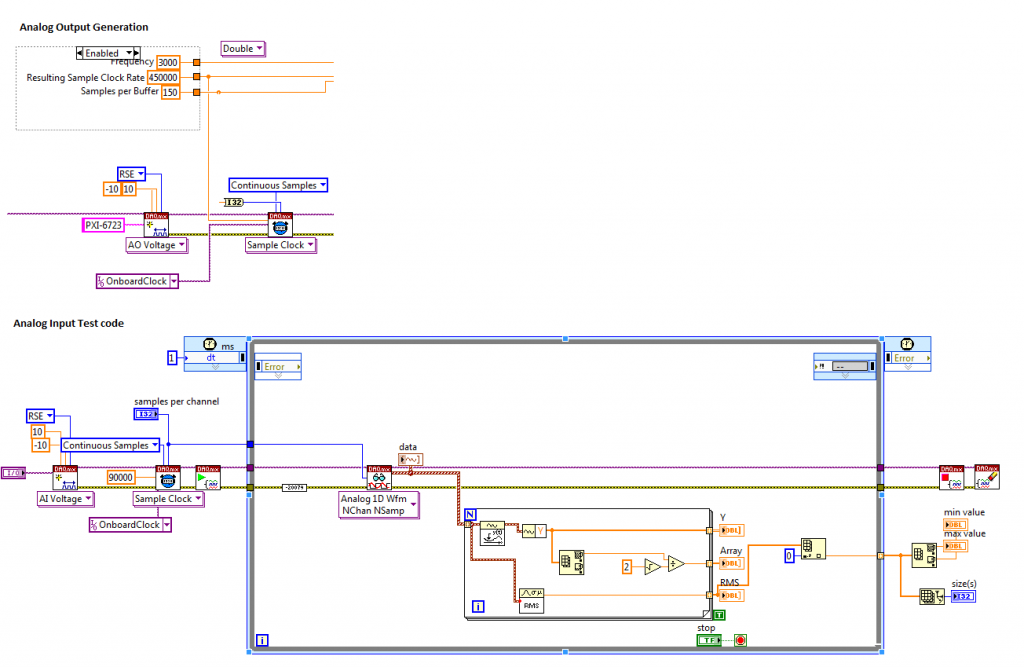Click the 450000 sample clock rate constant
This screenshot has width=1024, height=667.
click(163, 77)
